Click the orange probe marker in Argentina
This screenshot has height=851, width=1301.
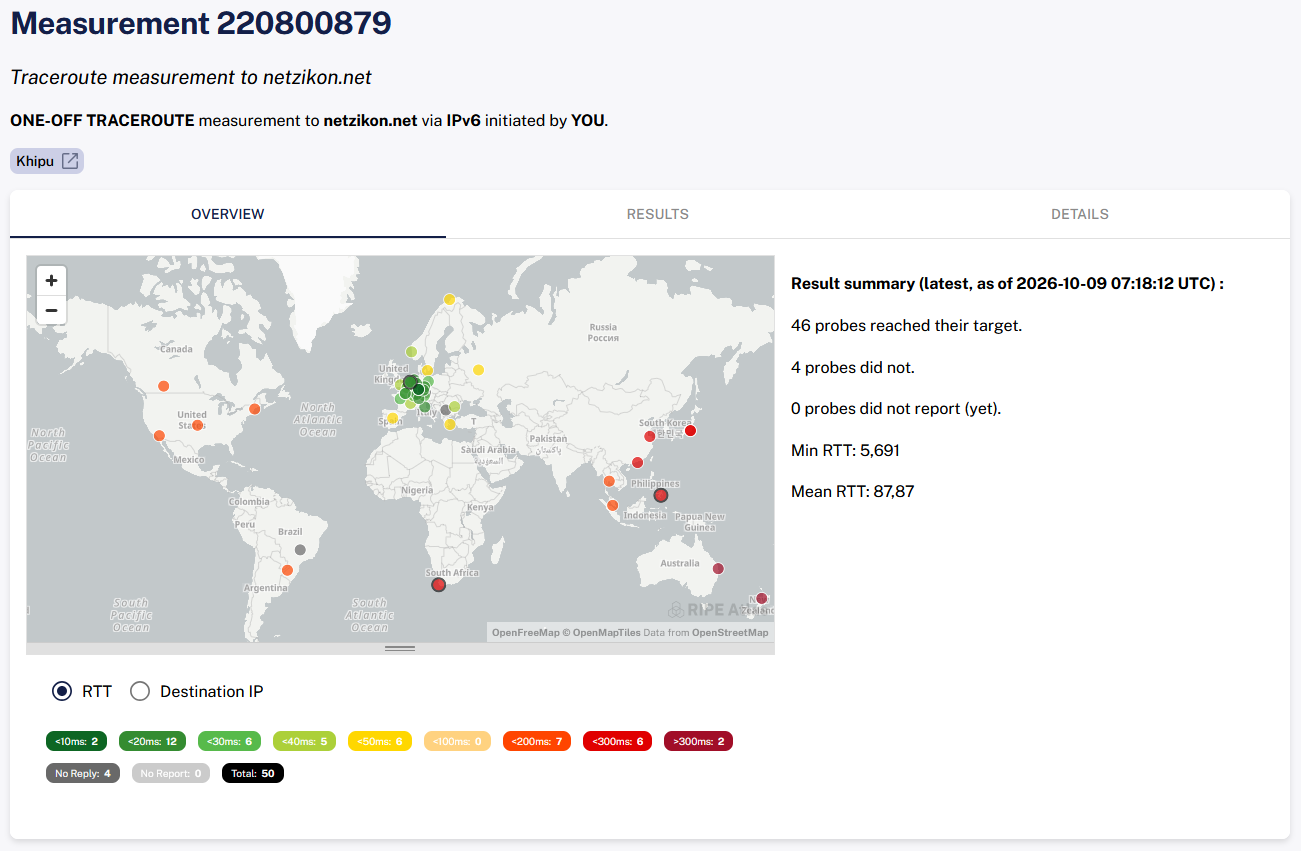[x=288, y=570]
